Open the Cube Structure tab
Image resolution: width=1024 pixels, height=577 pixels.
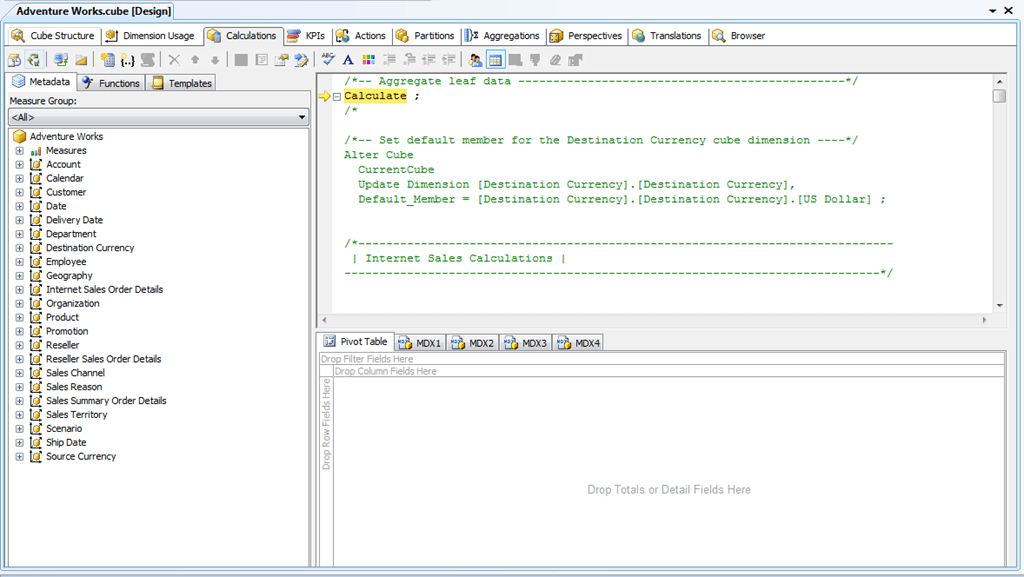coord(54,35)
